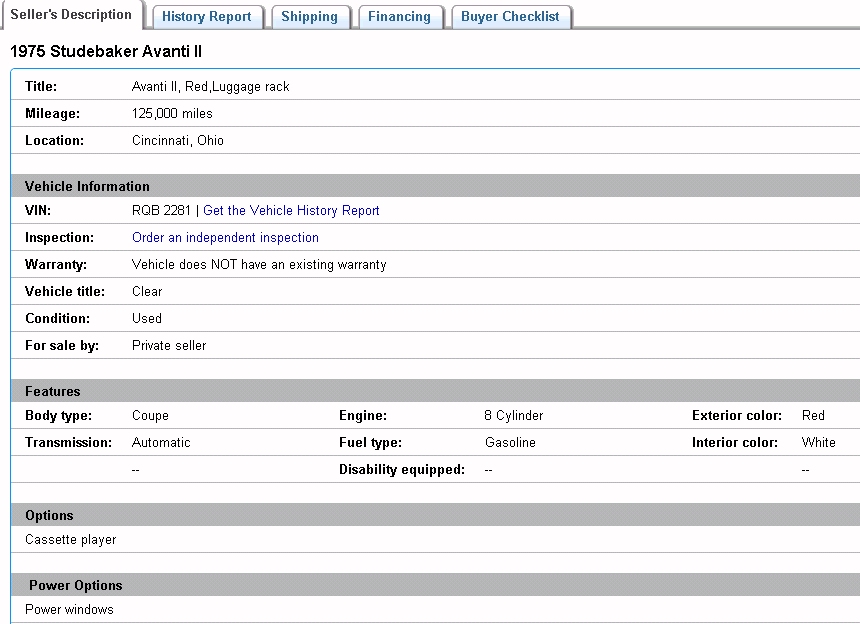Open the Buyer Checklist tab
The image size is (860, 624).
pyautogui.click(x=510, y=17)
